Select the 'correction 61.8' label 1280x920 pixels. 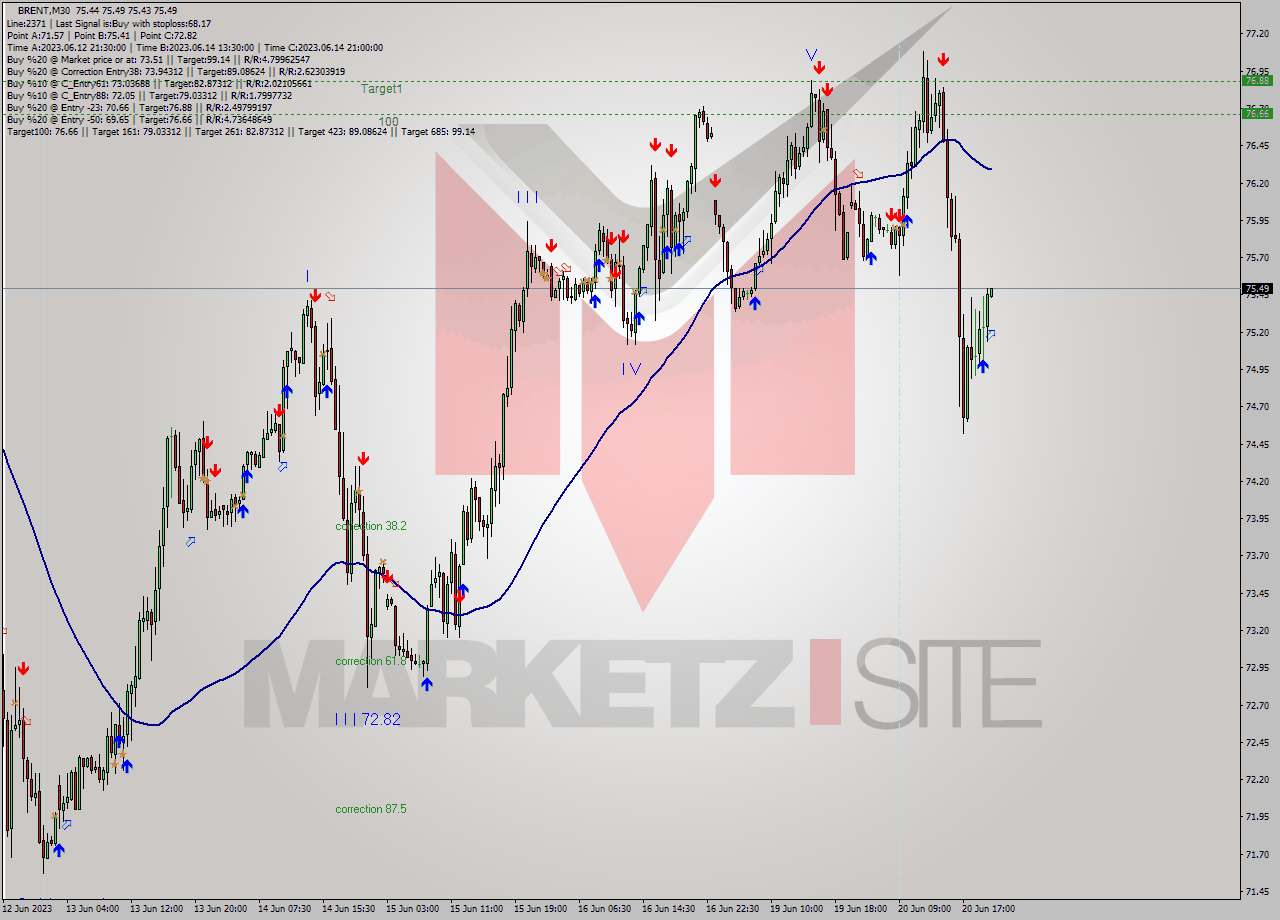371,661
